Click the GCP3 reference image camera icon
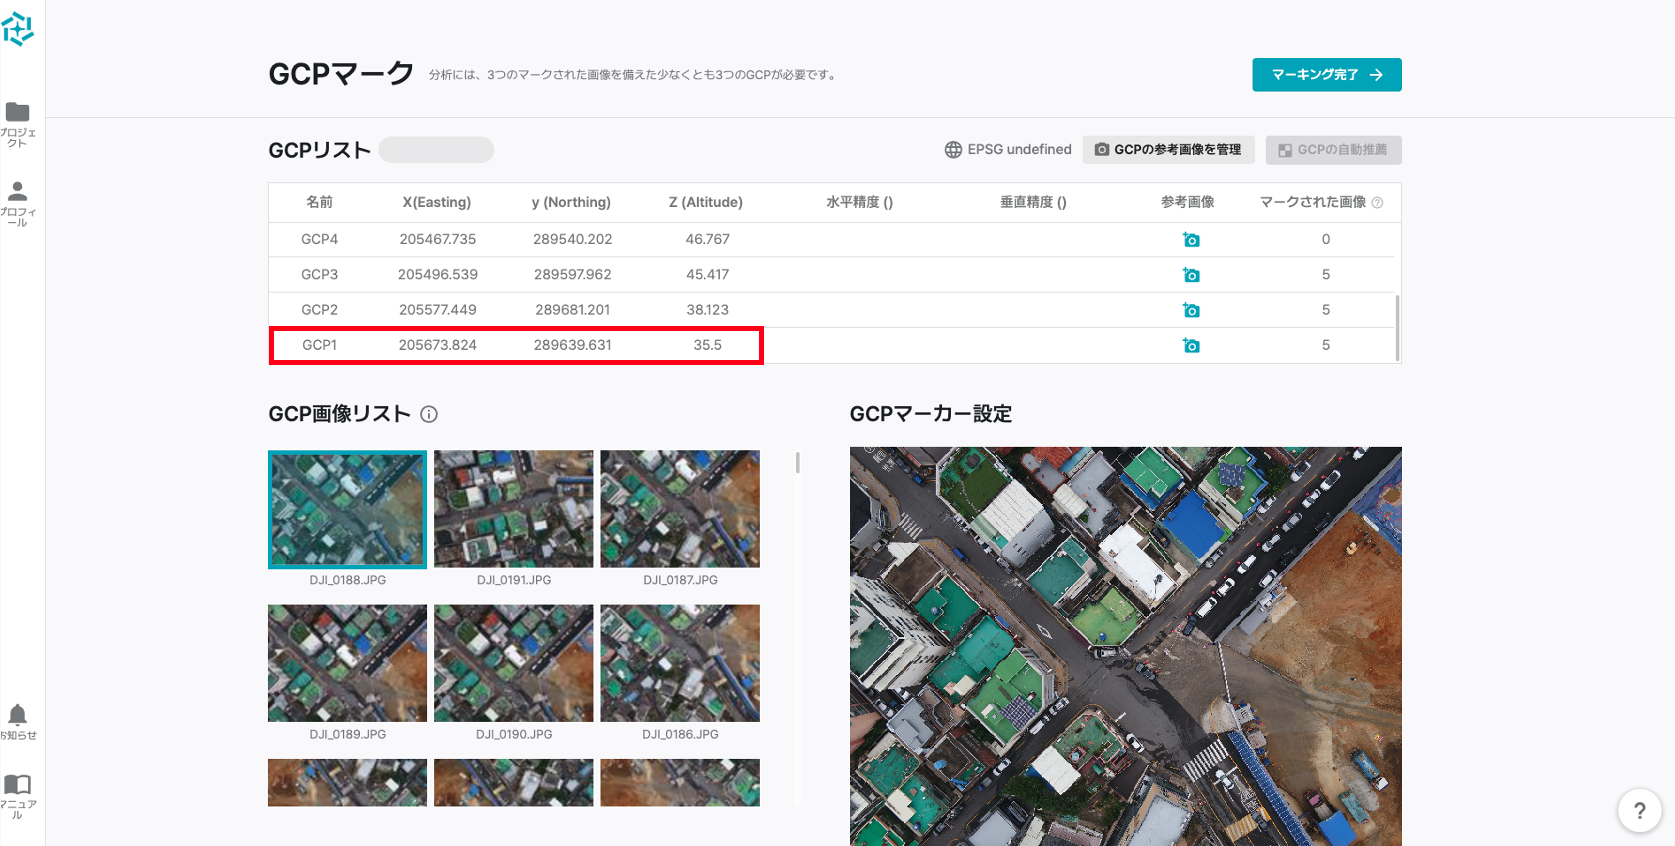 1190,275
